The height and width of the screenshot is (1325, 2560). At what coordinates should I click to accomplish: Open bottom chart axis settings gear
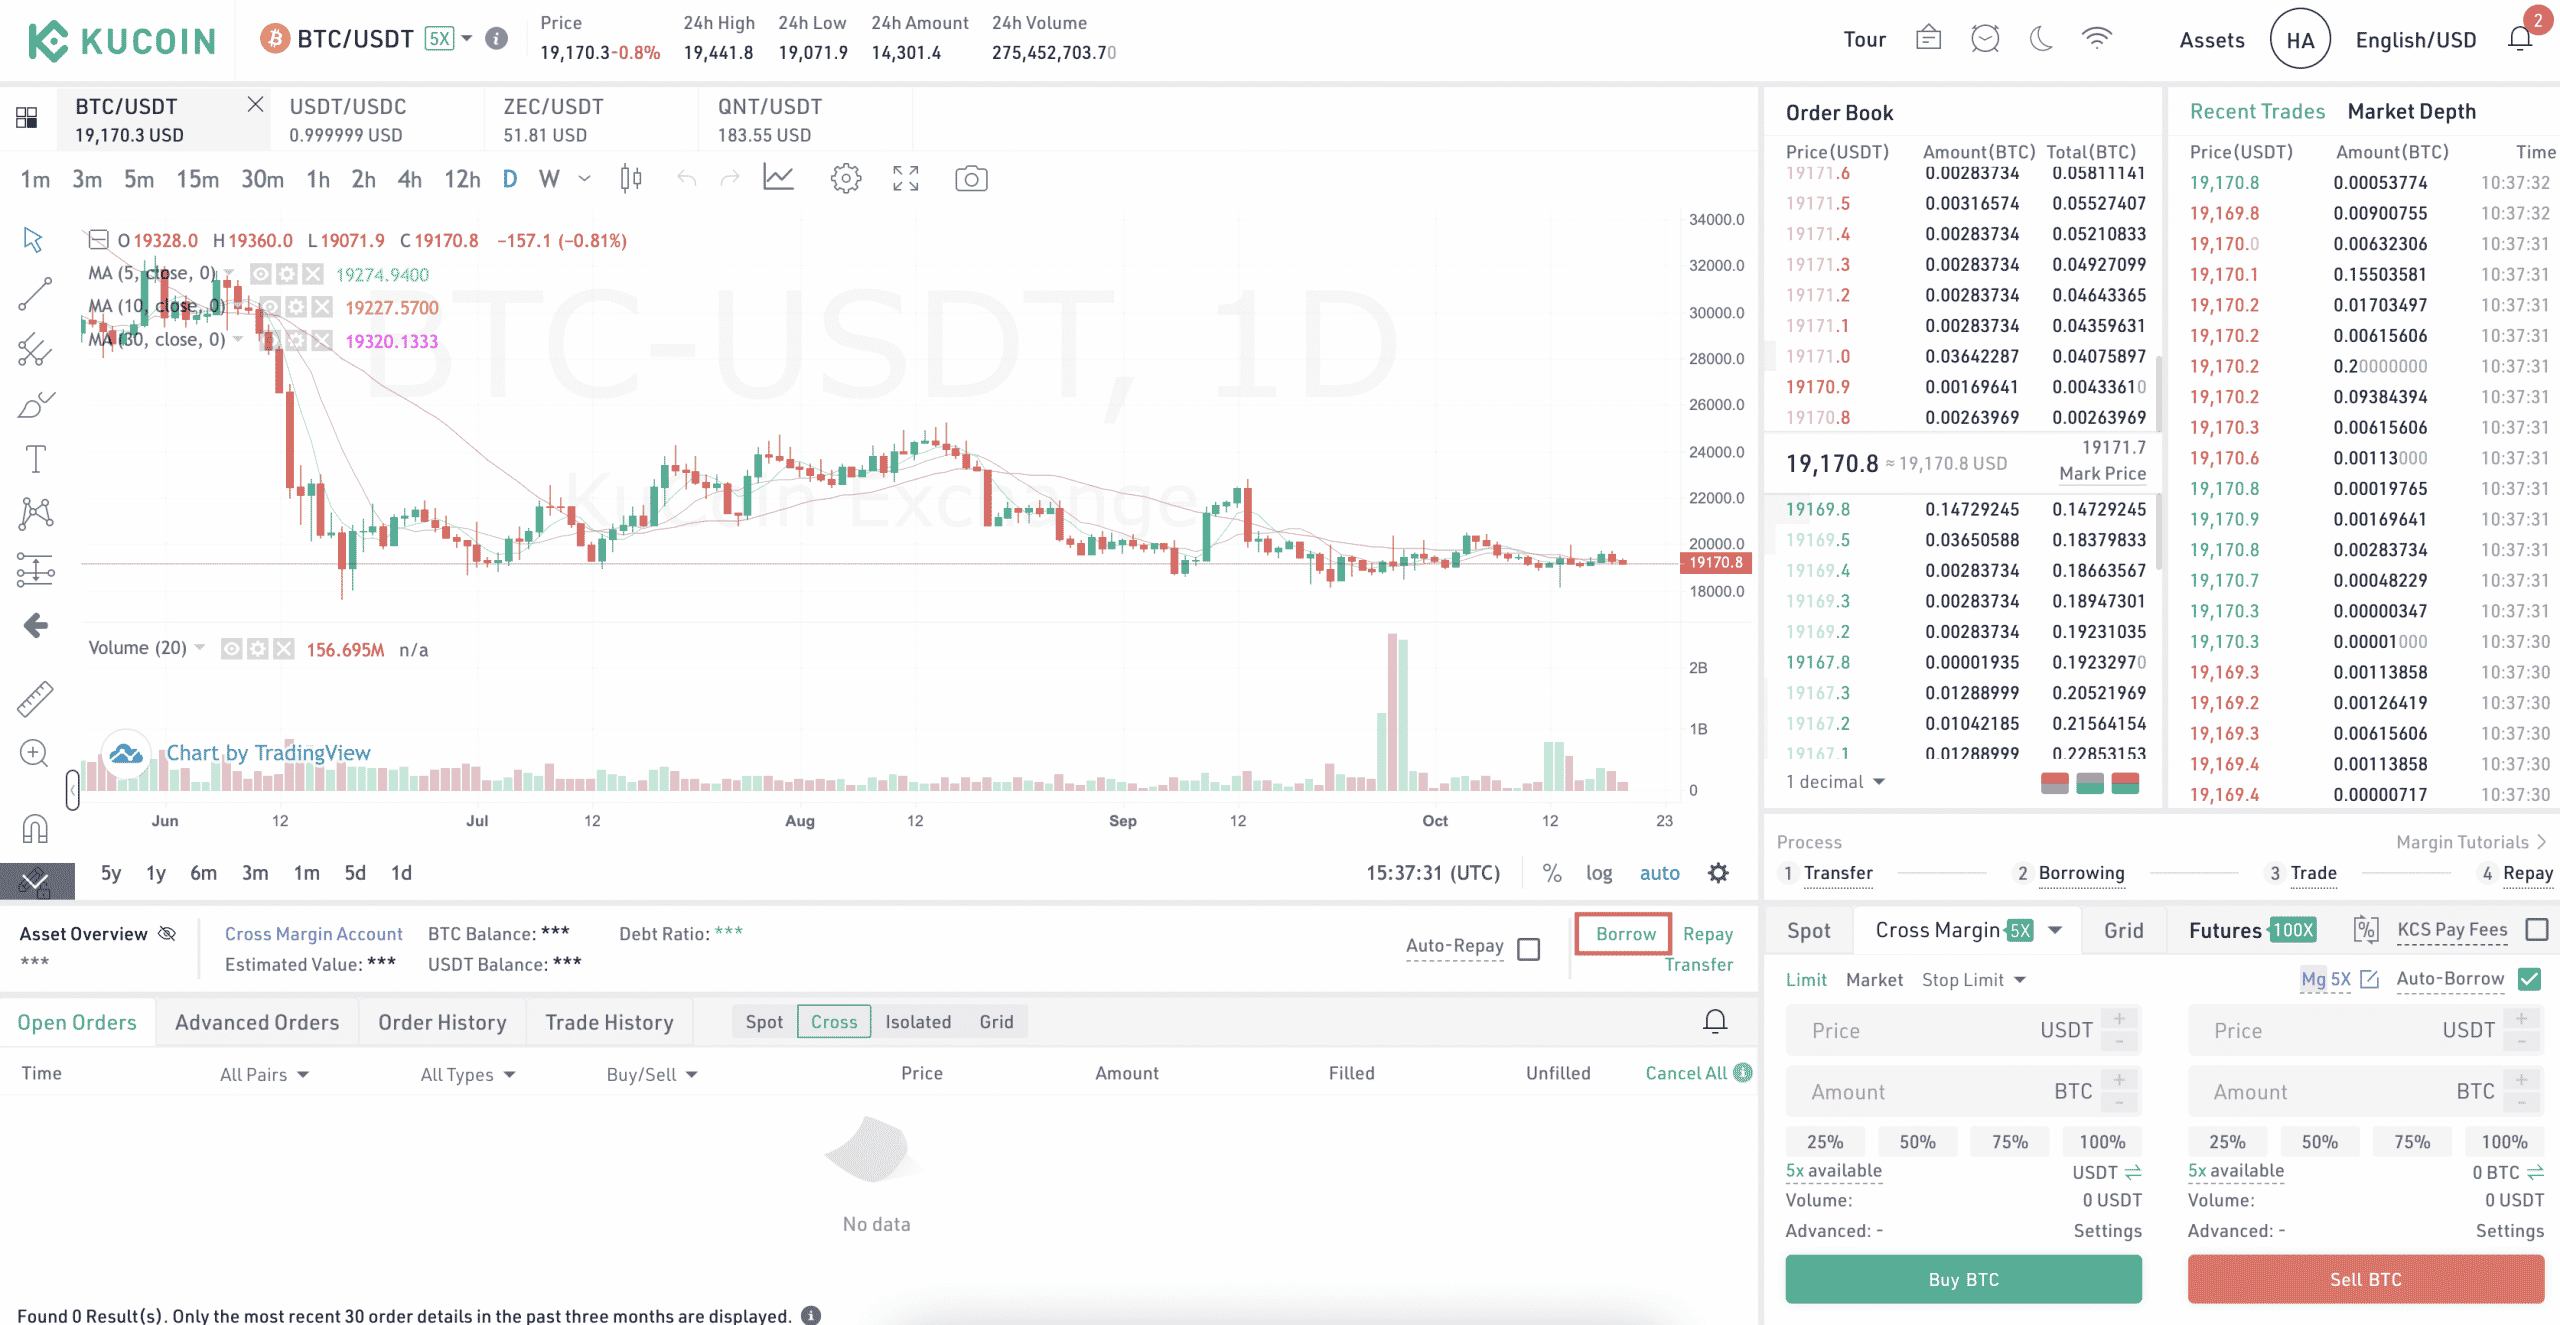tap(1718, 873)
